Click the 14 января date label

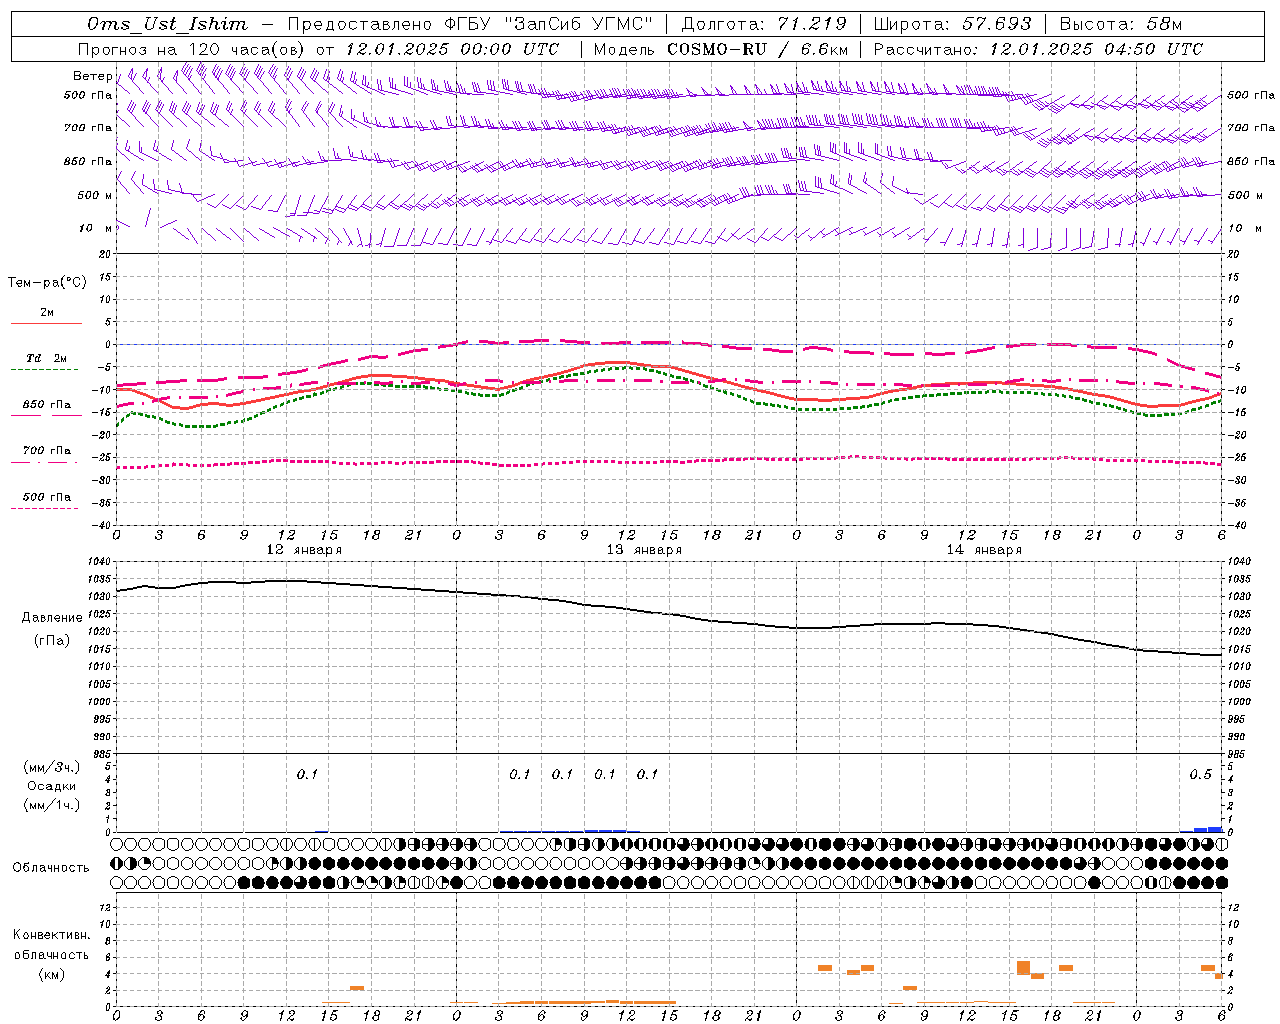click(984, 550)
